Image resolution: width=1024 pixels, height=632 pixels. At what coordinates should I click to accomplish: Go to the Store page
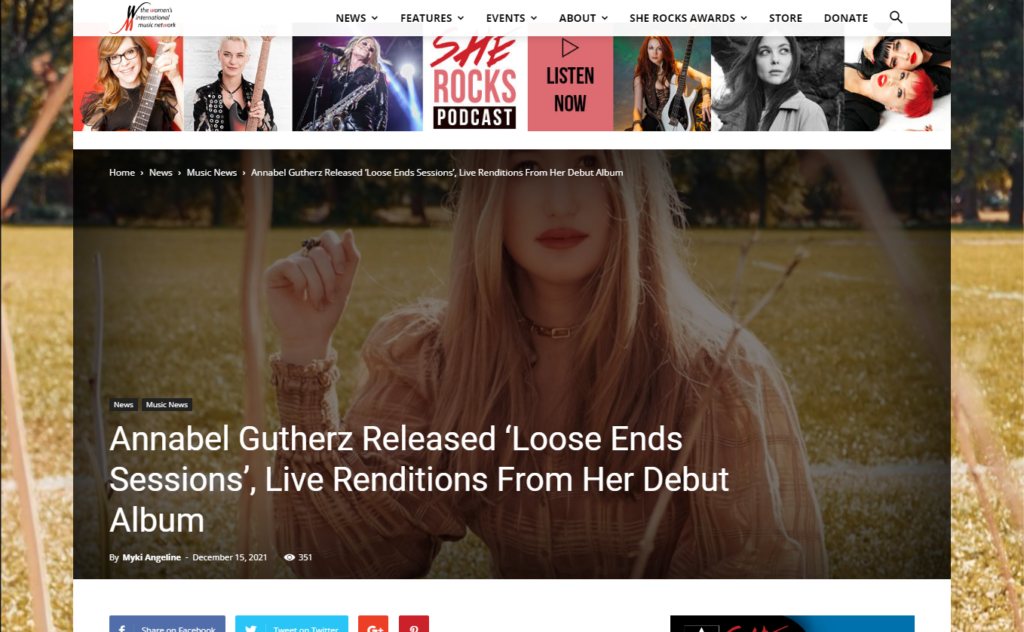click(786, 18)
